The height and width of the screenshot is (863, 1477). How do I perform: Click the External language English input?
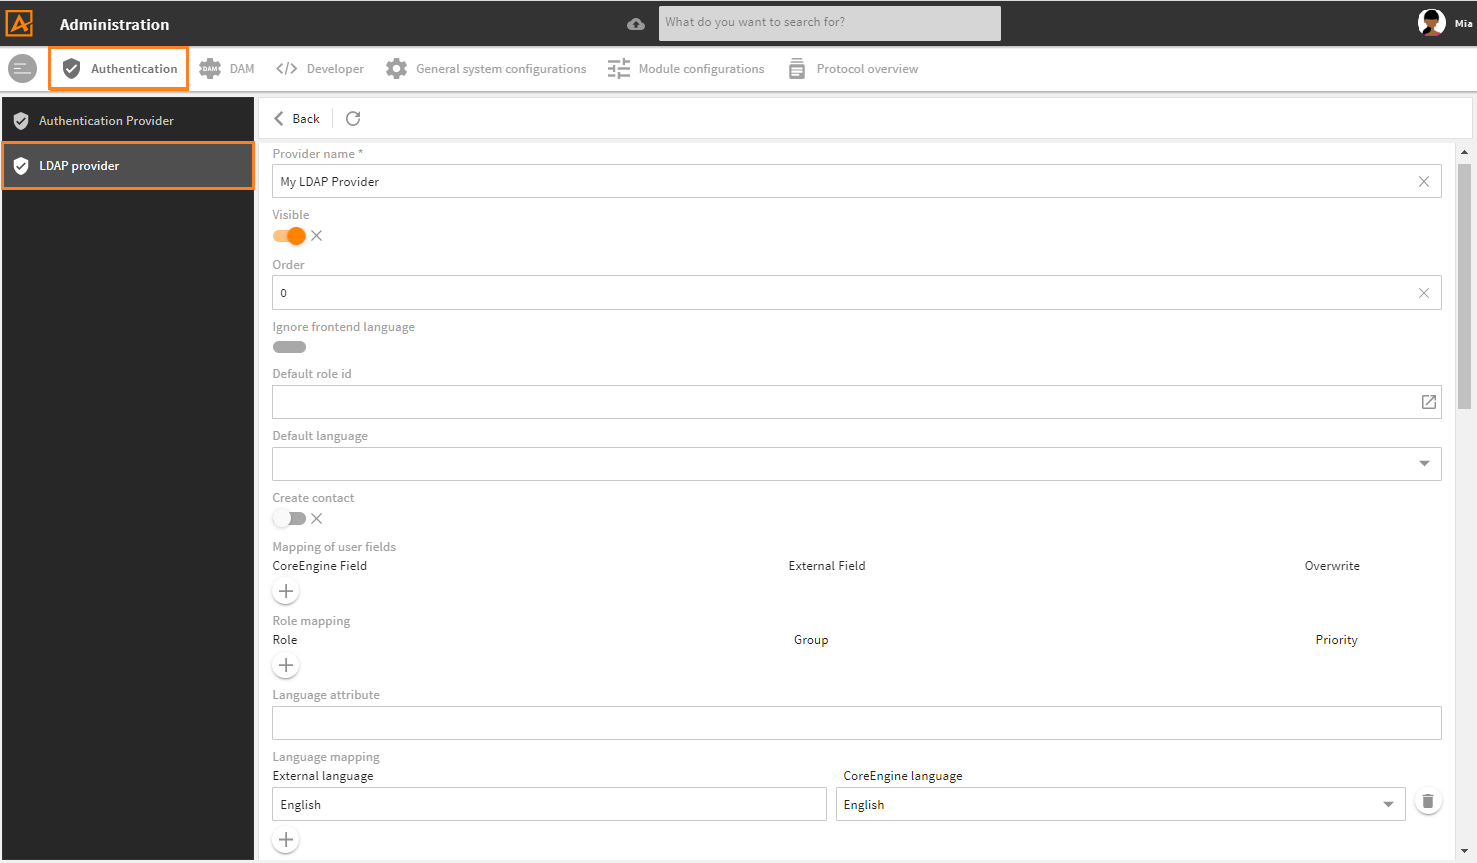(x=549, y=804)
